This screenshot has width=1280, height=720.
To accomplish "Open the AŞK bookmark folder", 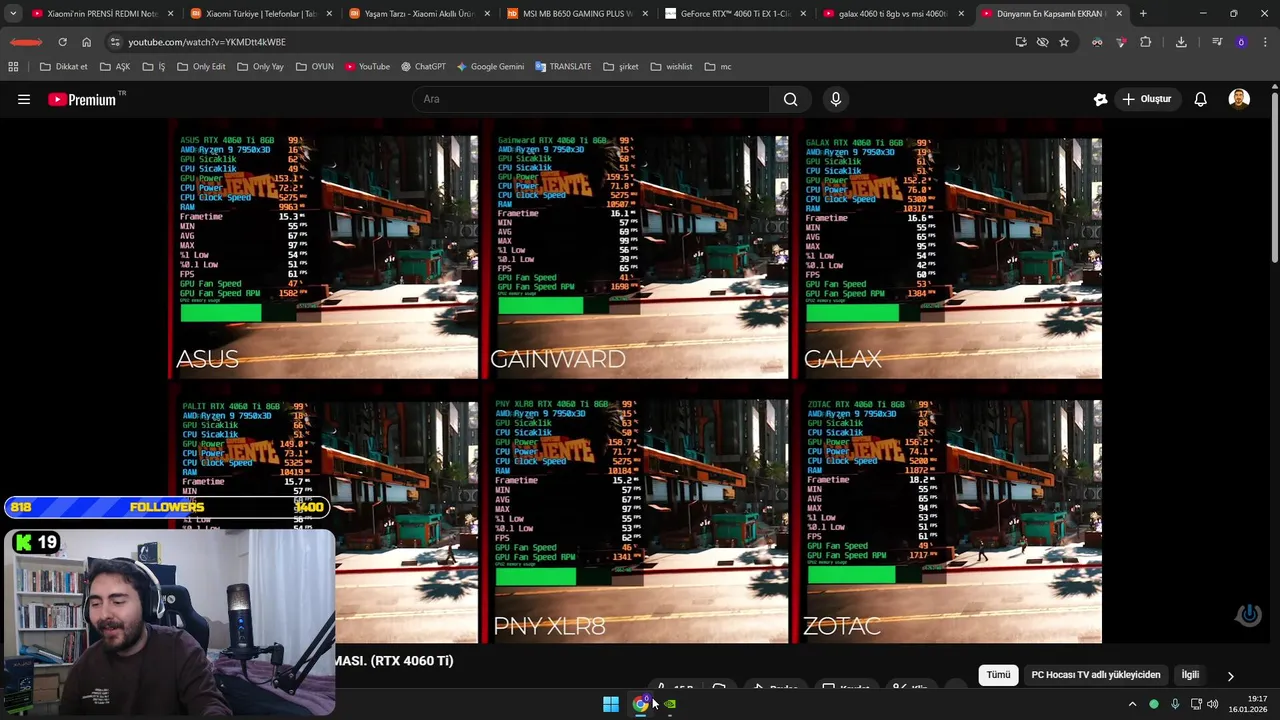I will [x=115, y=67].
